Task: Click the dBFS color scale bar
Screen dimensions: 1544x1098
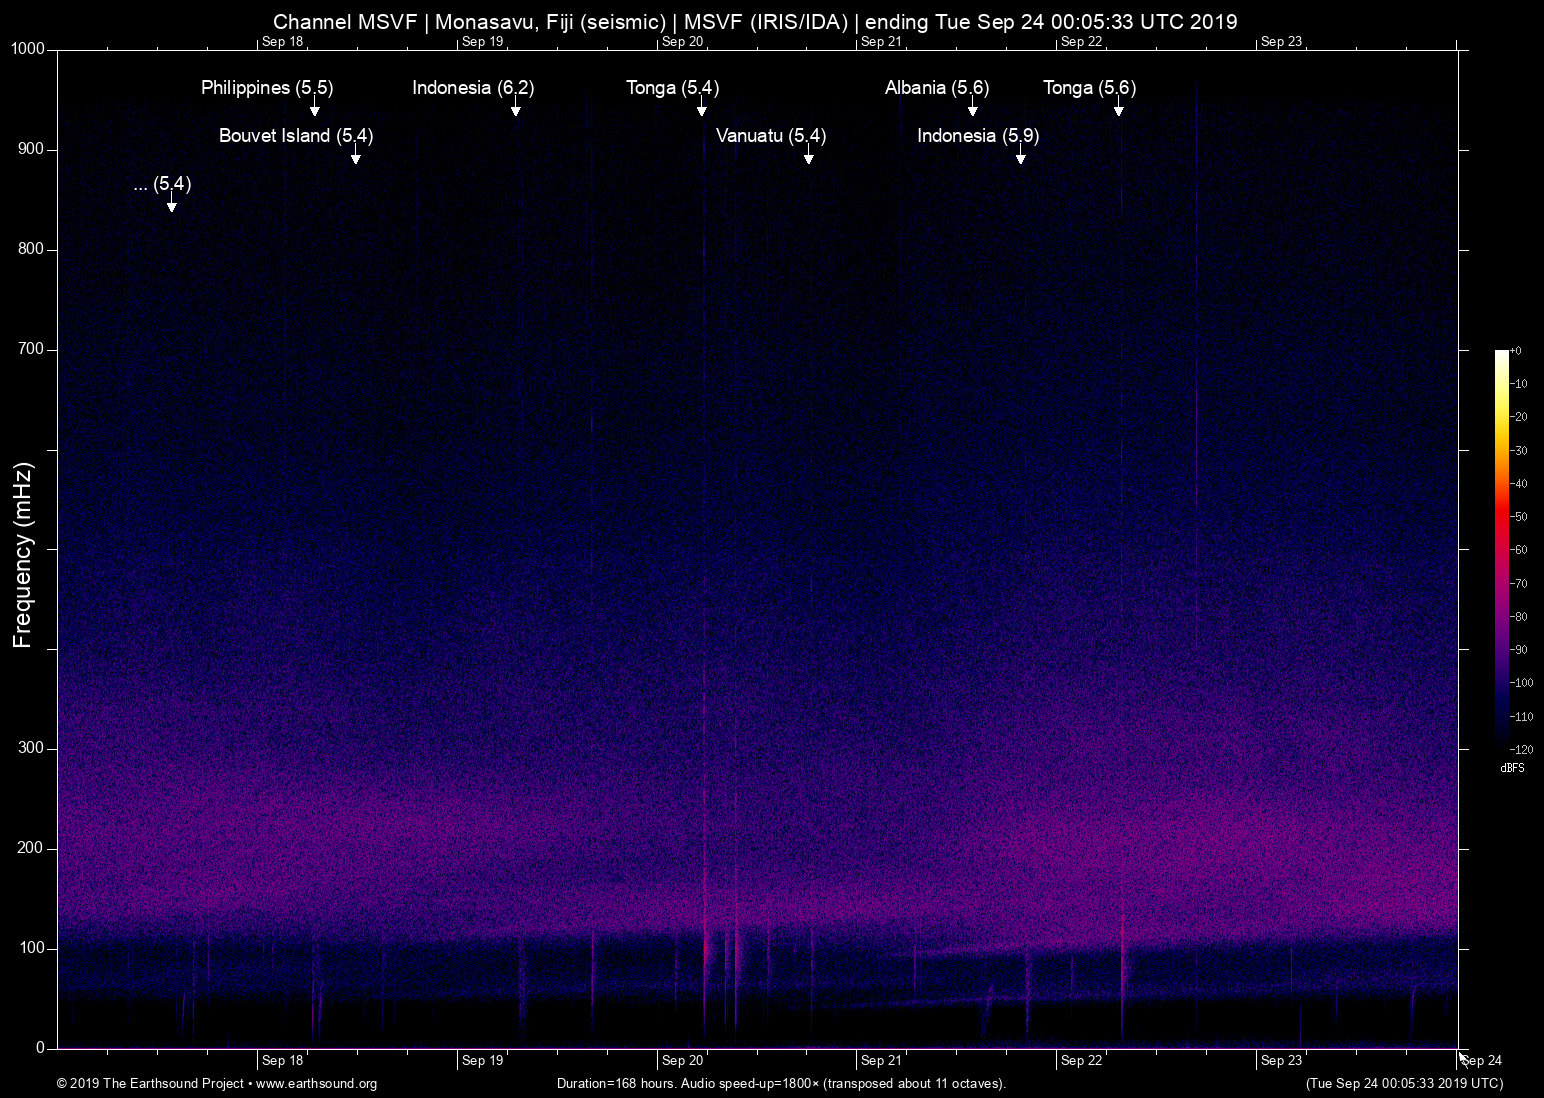Action: [1501, 548]
